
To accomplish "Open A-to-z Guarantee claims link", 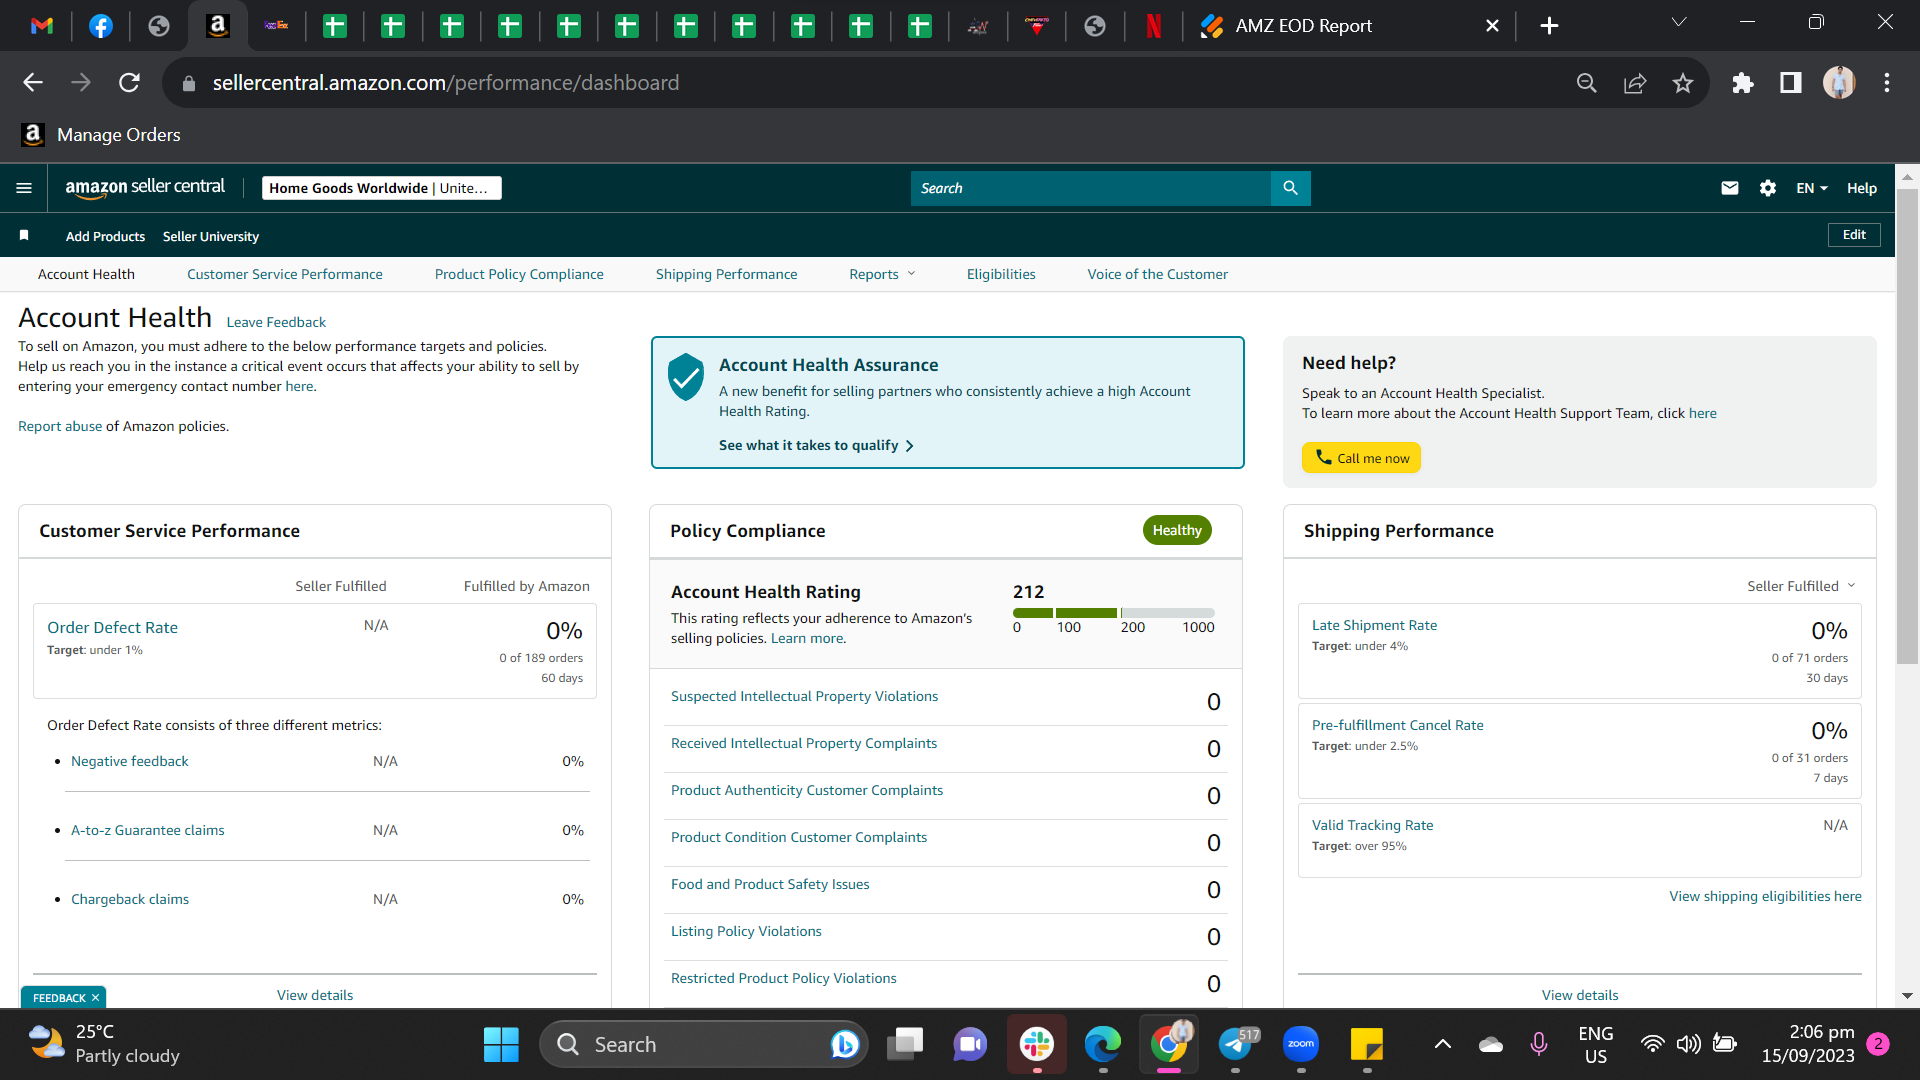I will pyautogui.click(x=147, y=831).
